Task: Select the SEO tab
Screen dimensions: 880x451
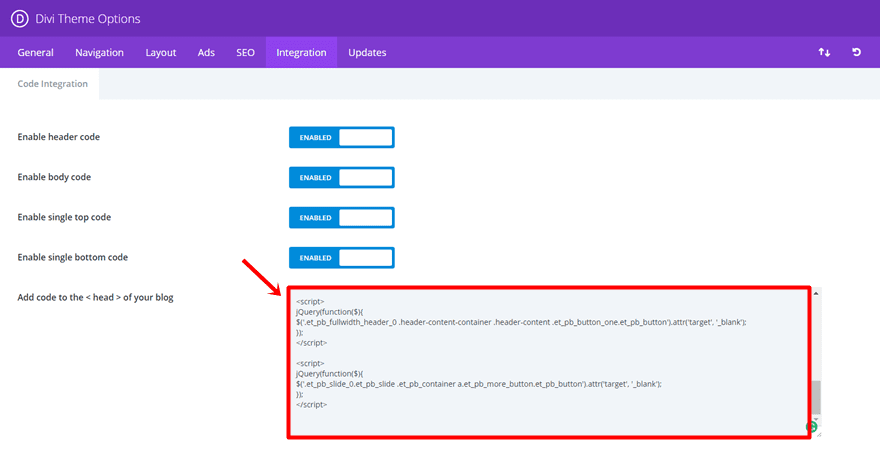Action: 245,53
